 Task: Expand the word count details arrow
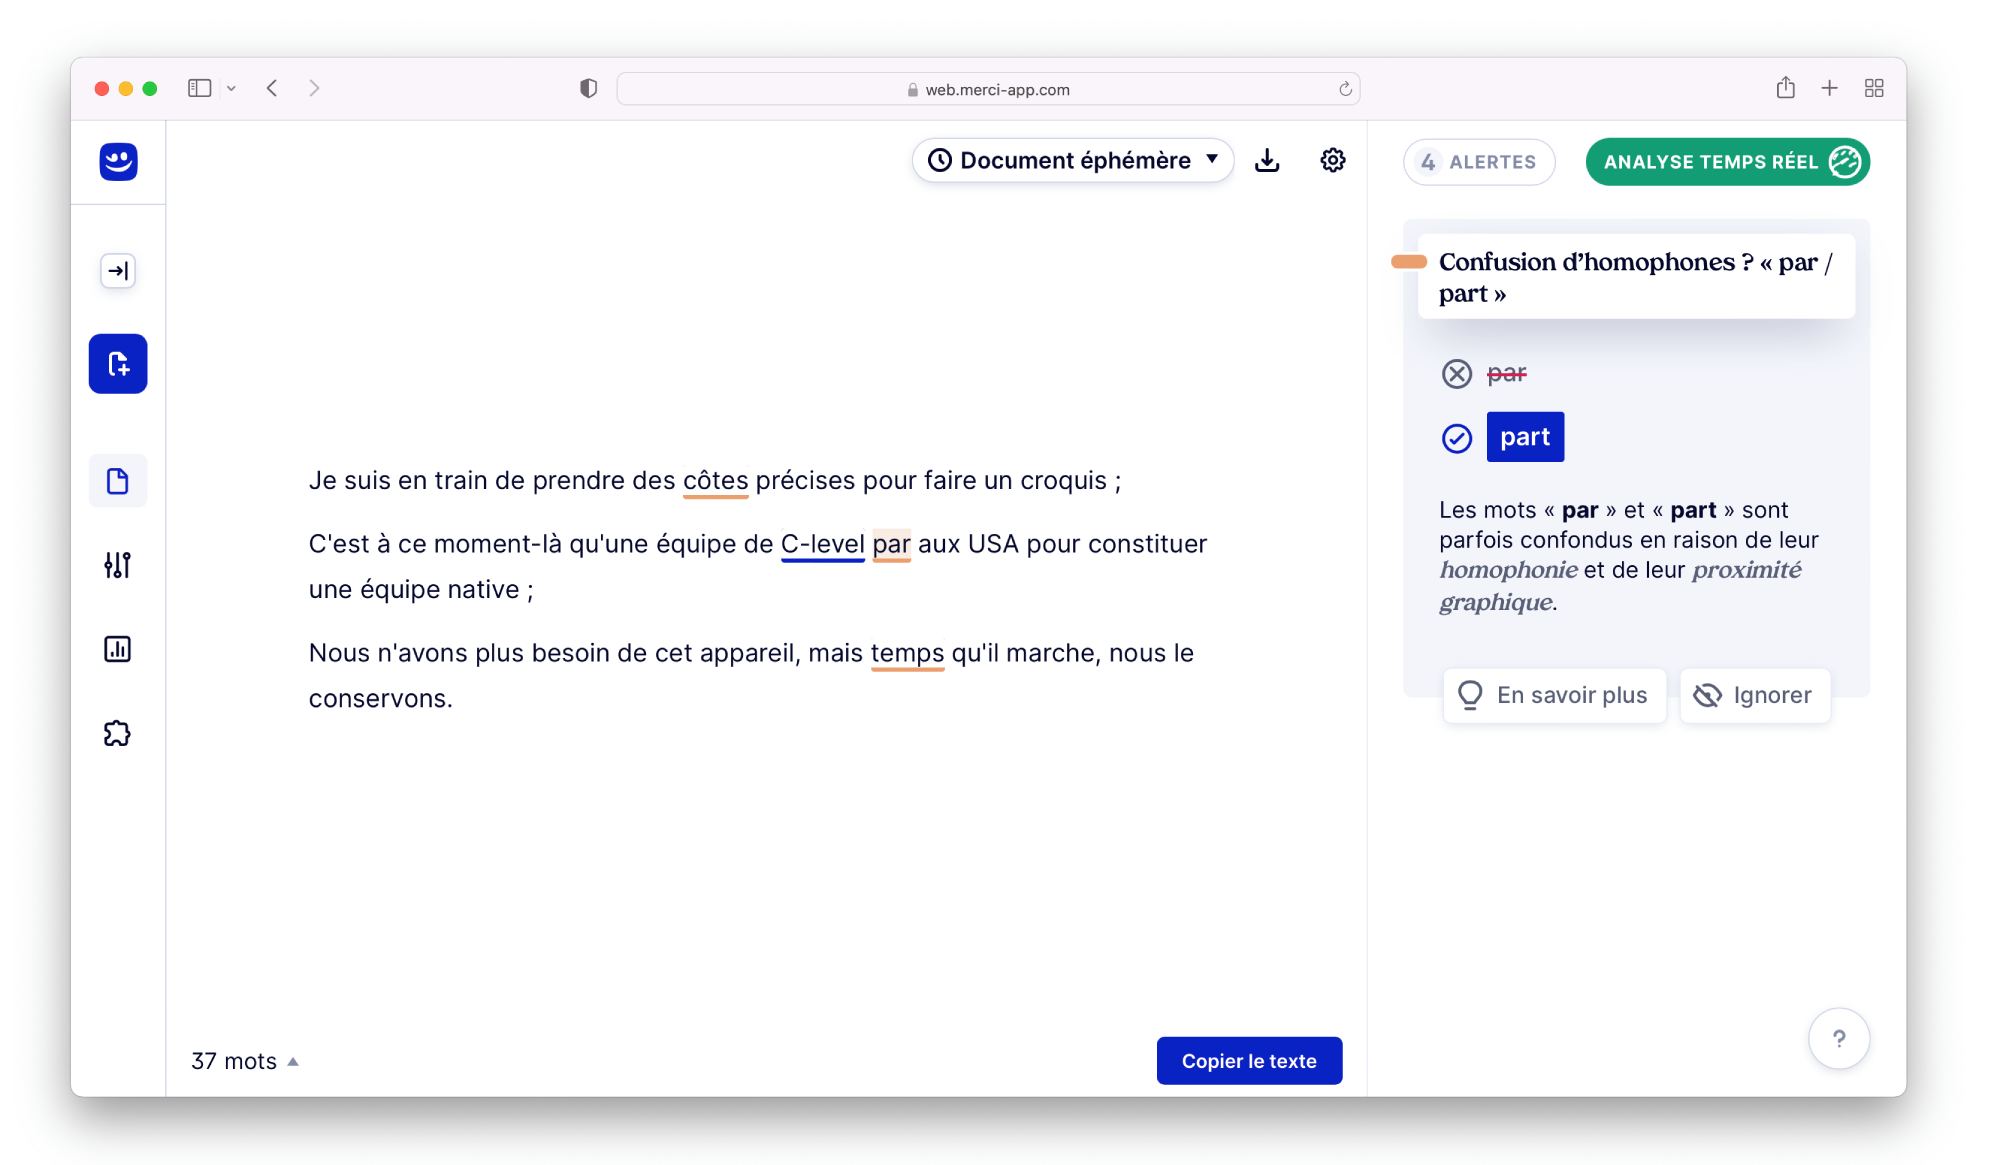[293, 1061]
